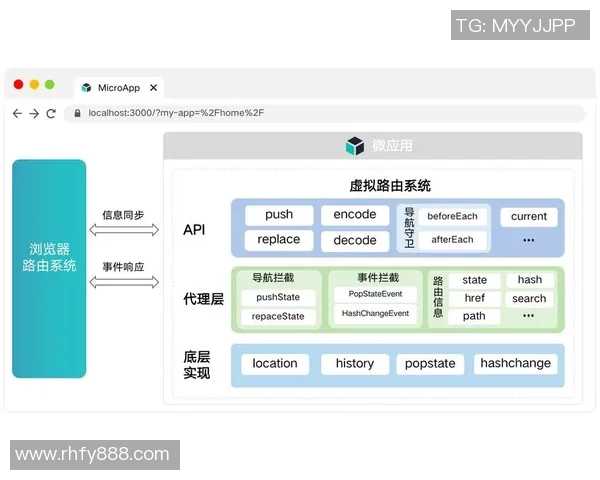Click the href route info box

(x=474, y=298)
